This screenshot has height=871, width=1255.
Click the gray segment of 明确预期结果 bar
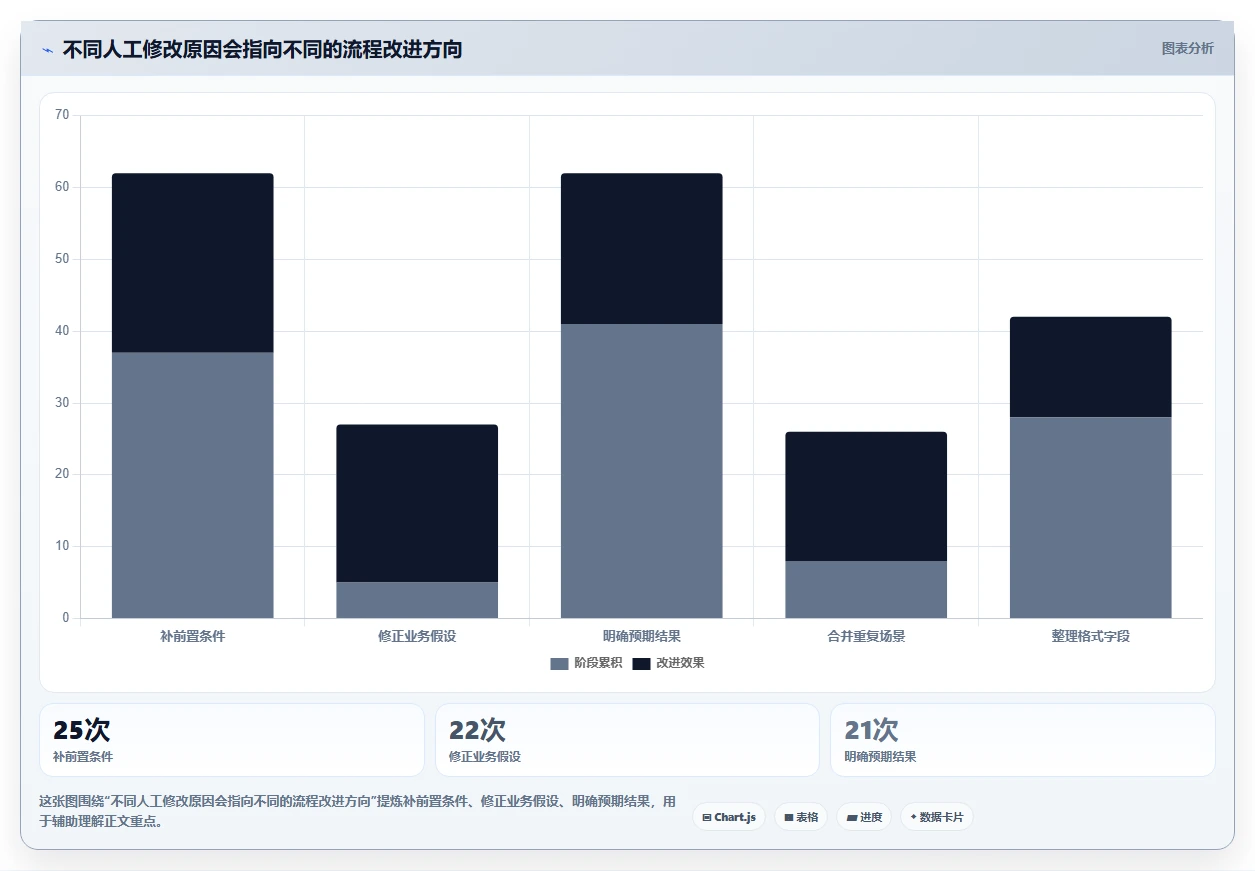pos(641,471)
